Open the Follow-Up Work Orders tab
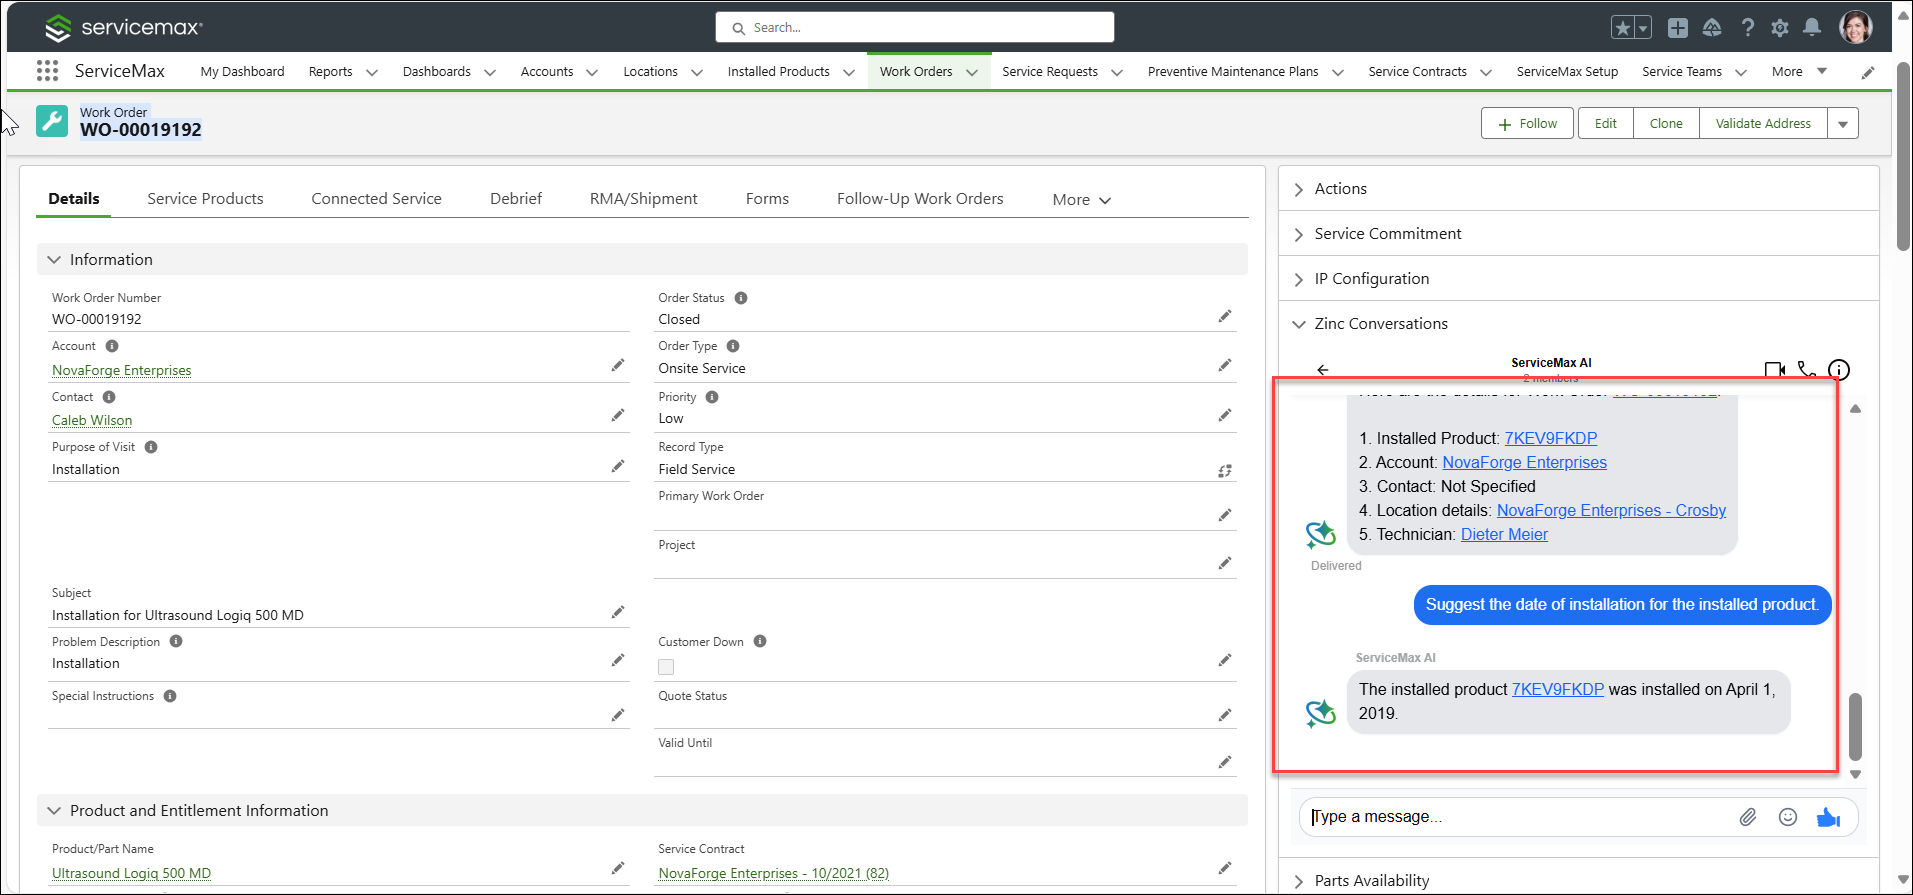Image resolution: width=1913 pixels, height=895 pixels. 920,199
